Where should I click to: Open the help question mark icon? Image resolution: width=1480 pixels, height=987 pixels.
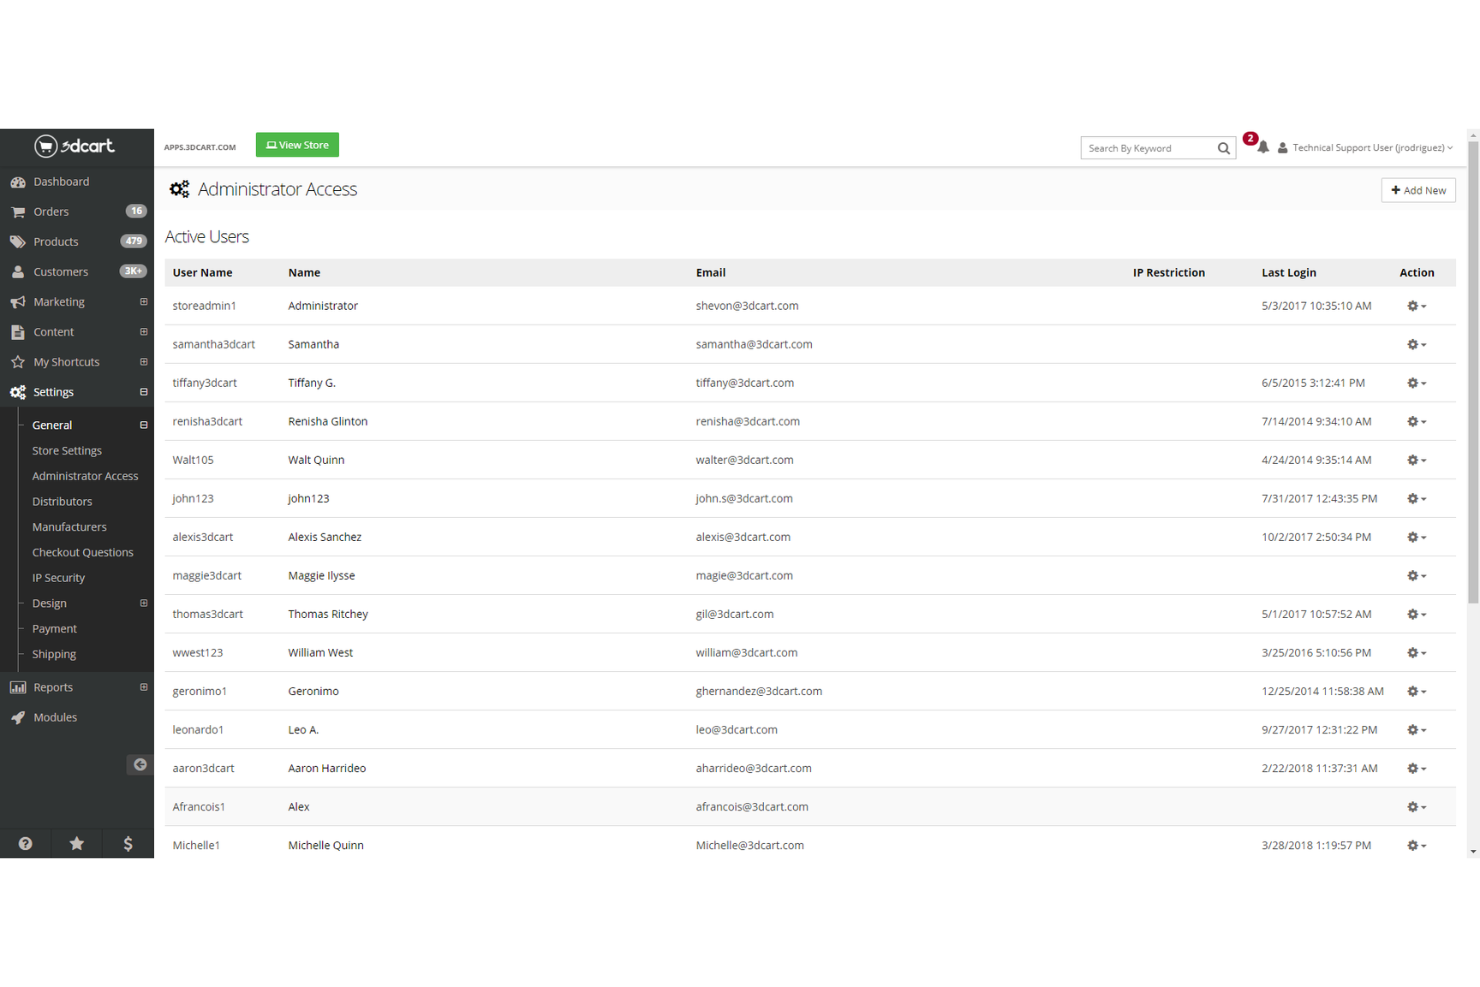[x=25, y=843]
